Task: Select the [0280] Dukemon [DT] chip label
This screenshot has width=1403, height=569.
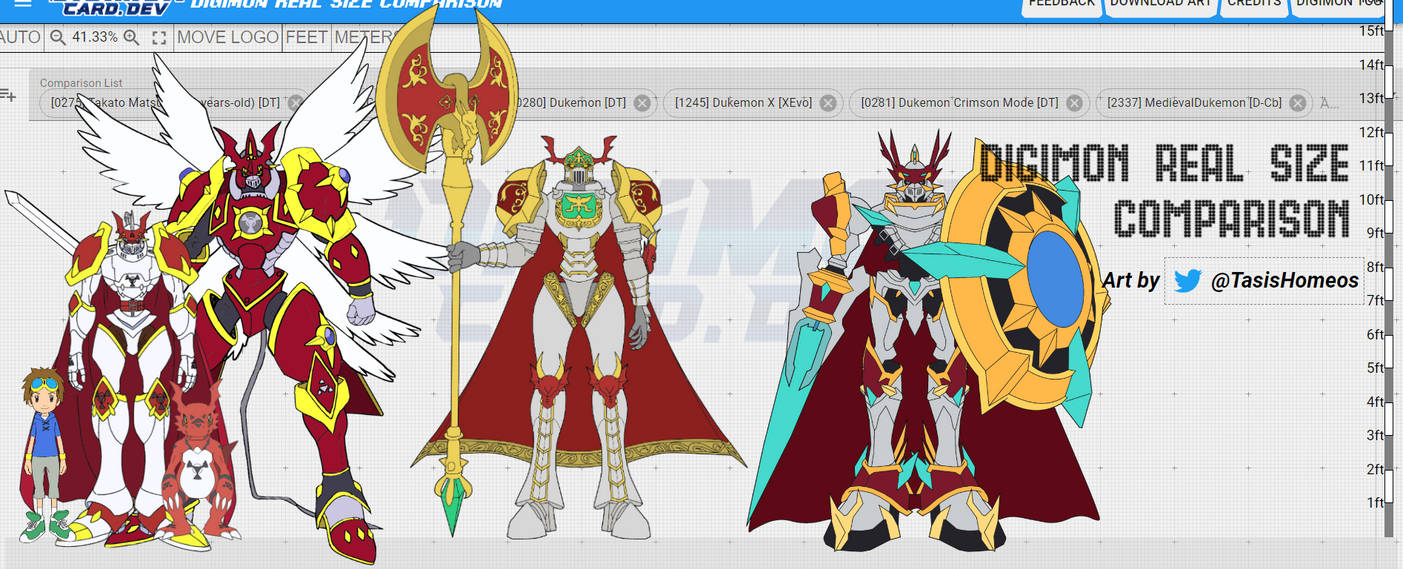Action: tap(568, 103)
